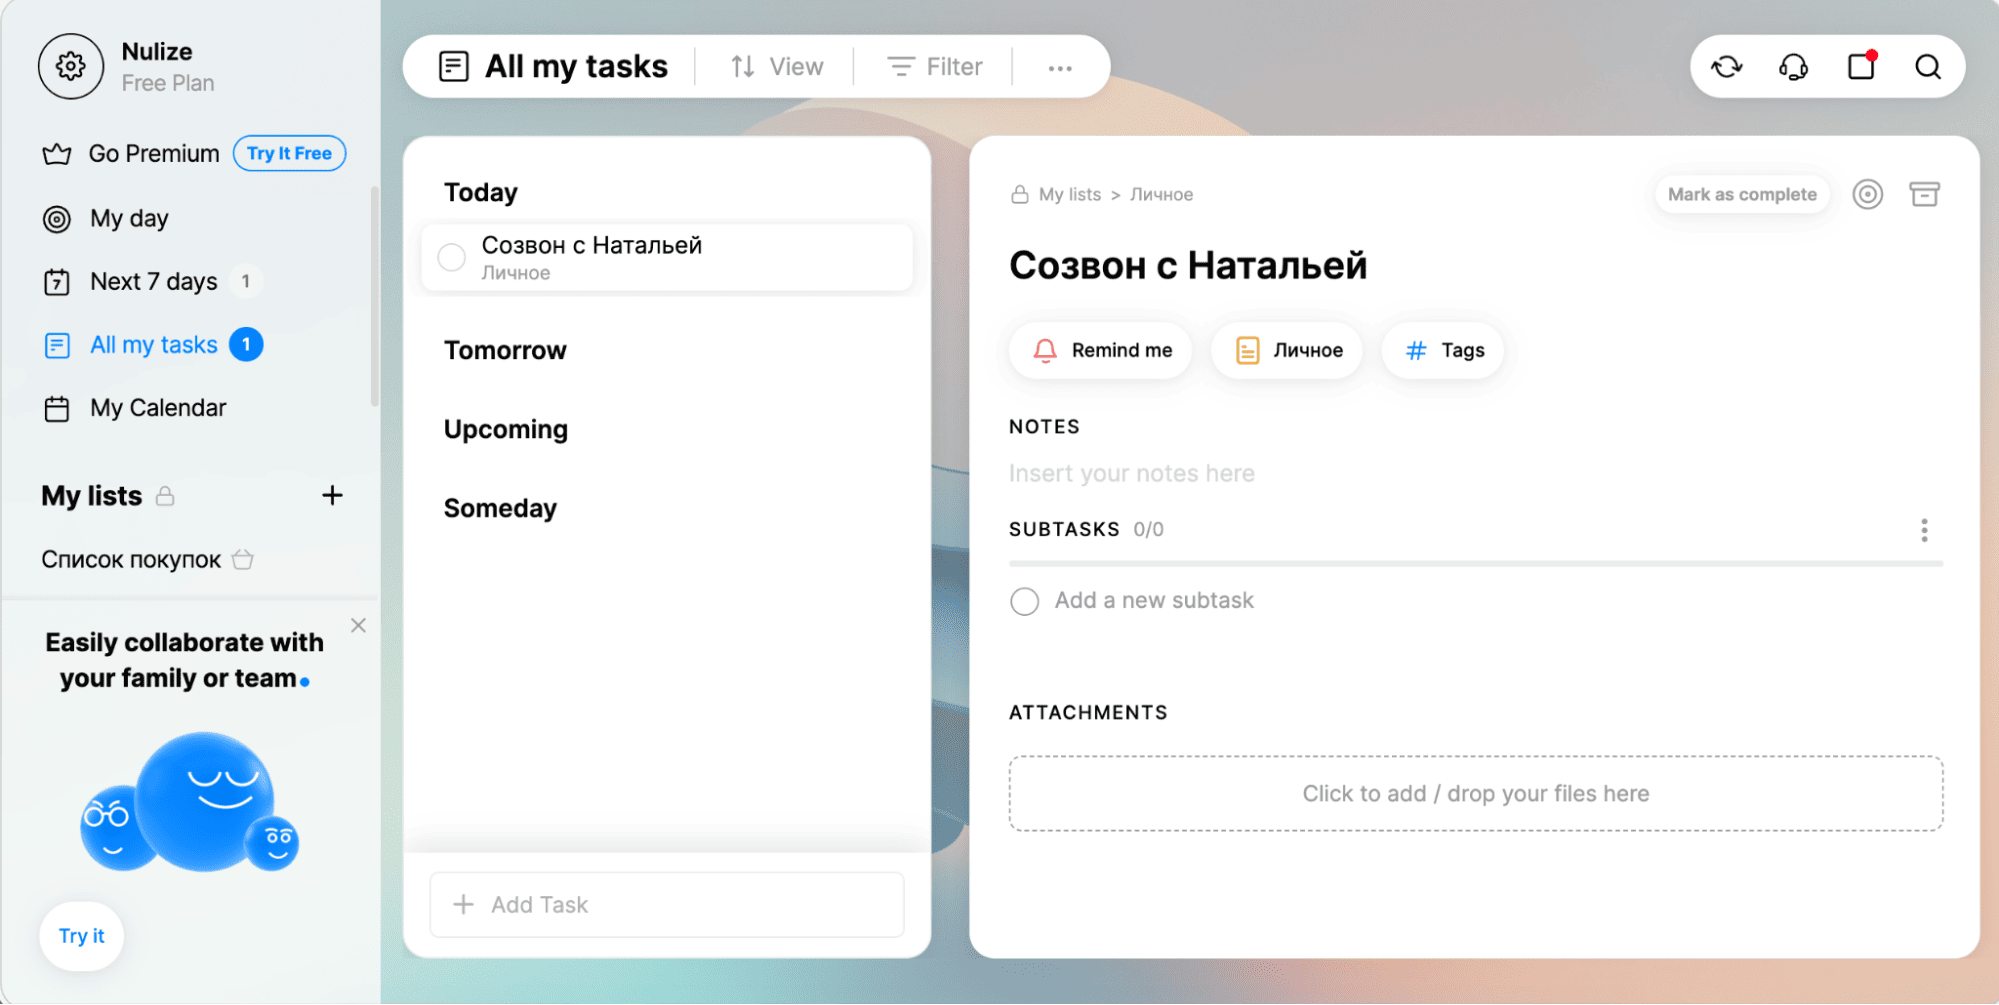Open subtasks three-dot options menu
The height and width of the screenshot is (1005, 1999).
click(1923, 530)
